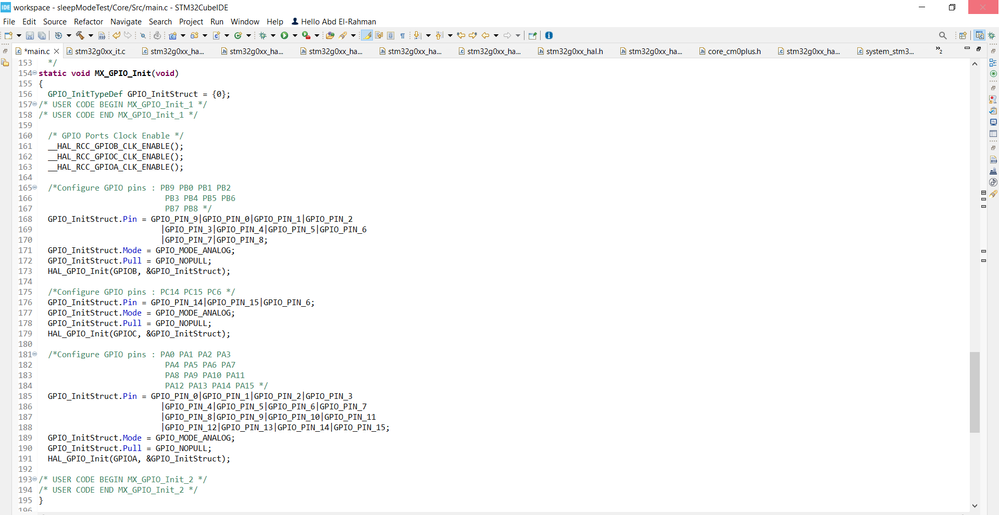
Task: Open the Outline view icon in right sidebar
Action: coord(993,62)
